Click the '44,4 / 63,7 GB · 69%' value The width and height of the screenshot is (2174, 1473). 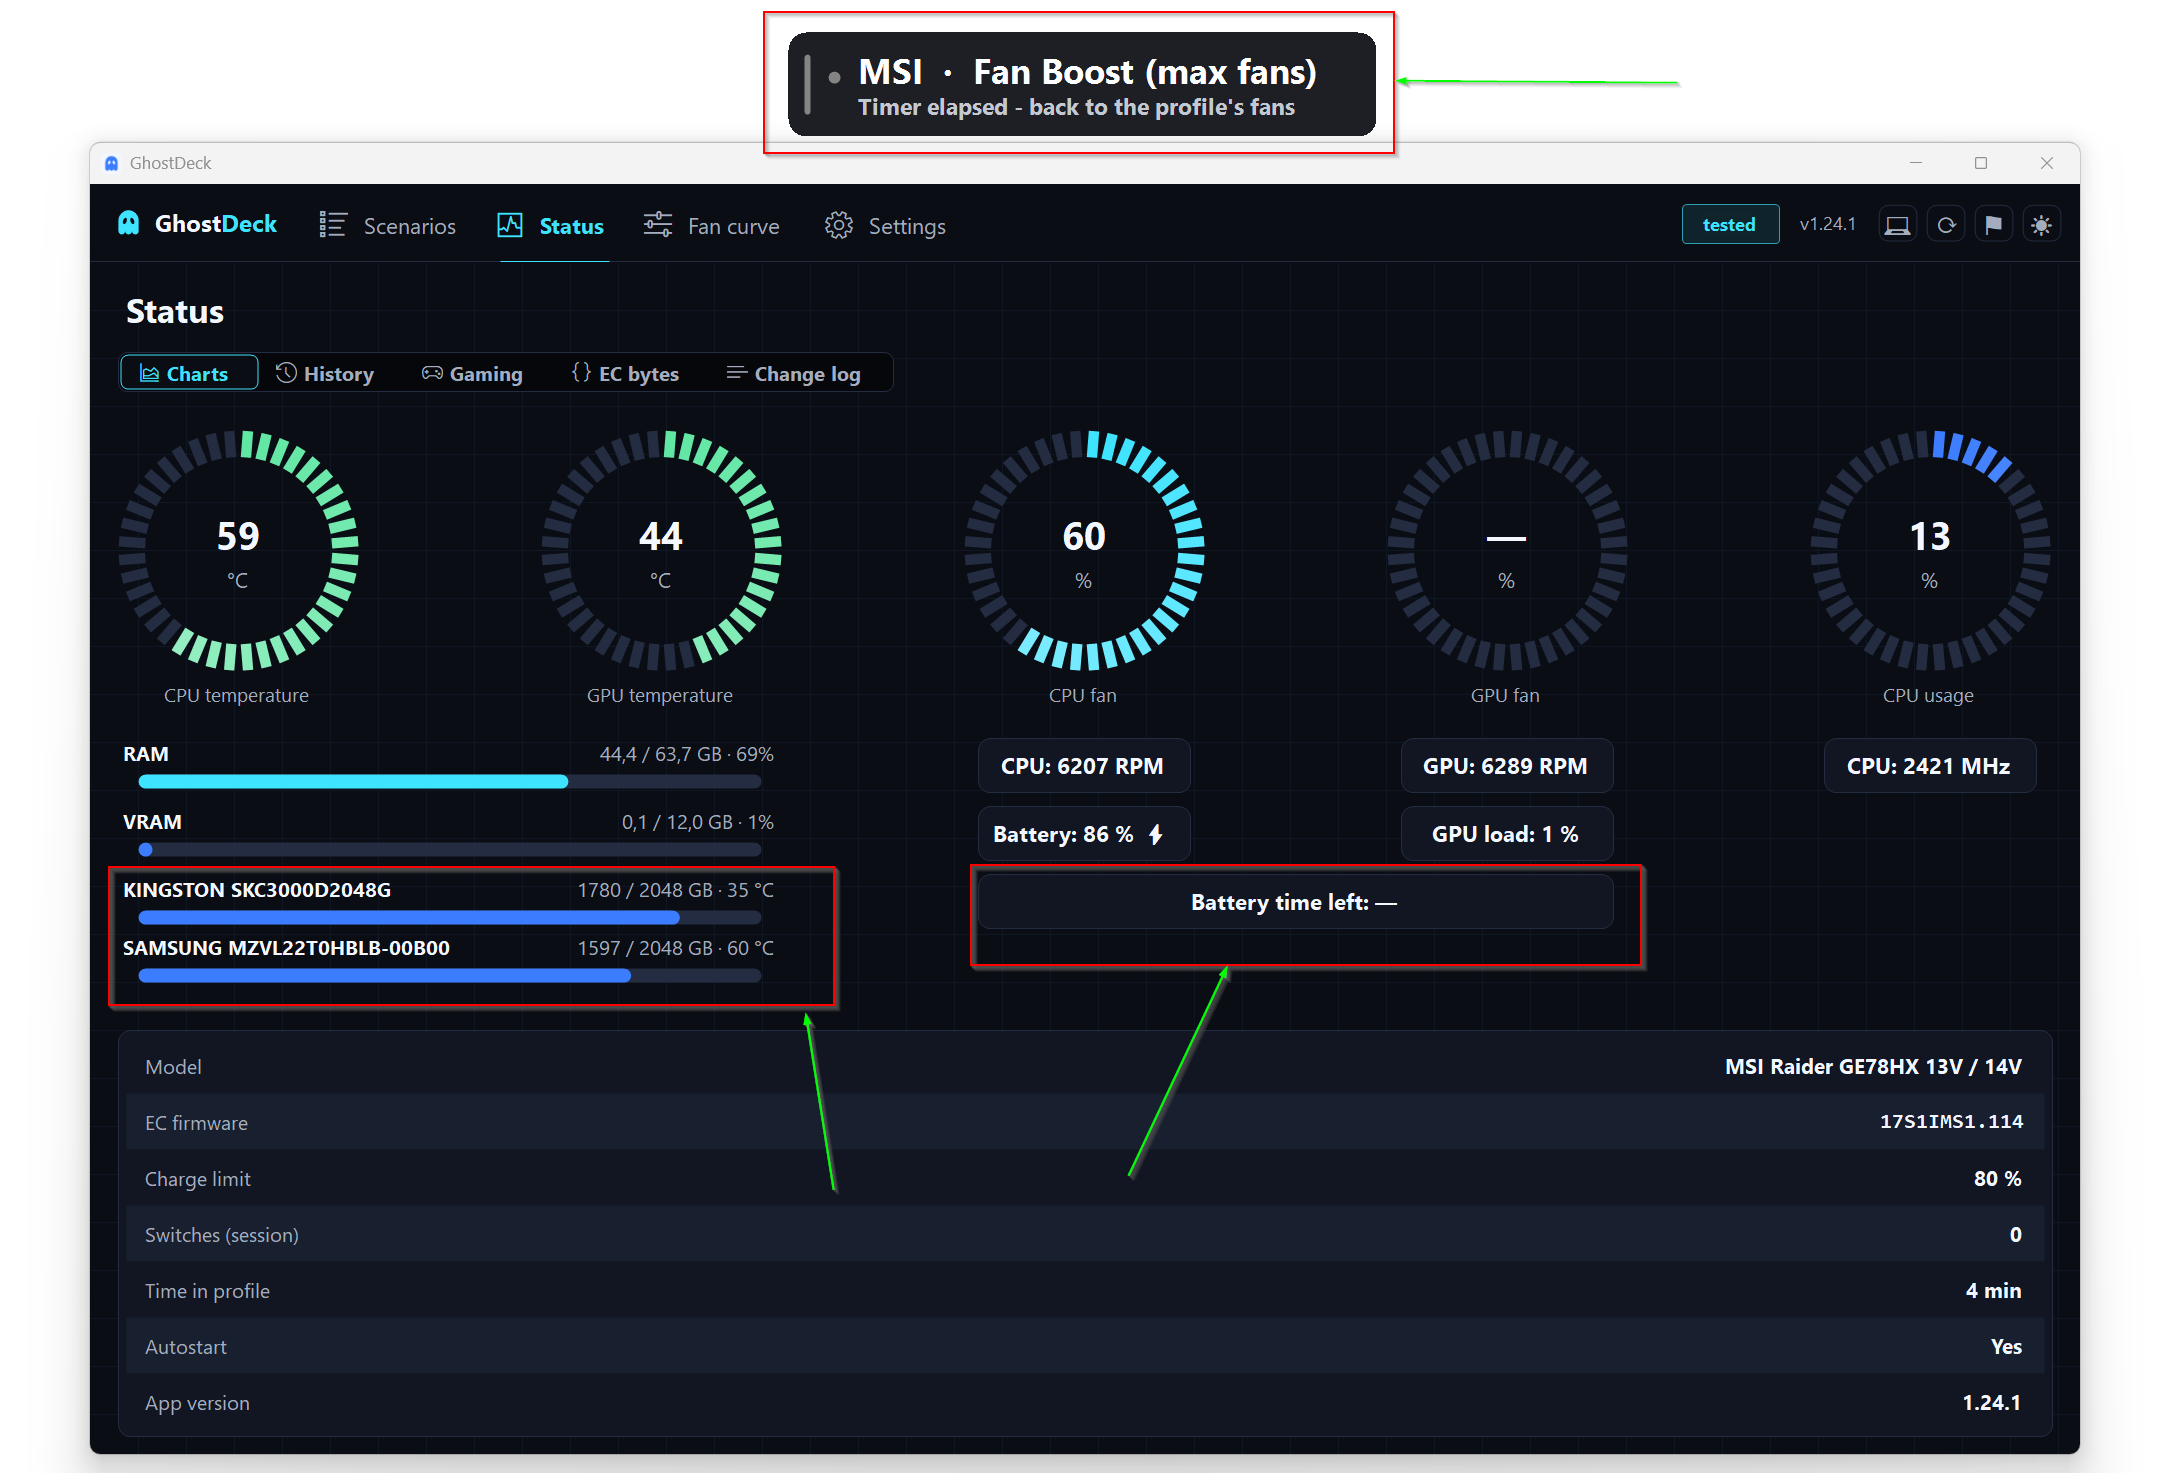click(686, 754)
